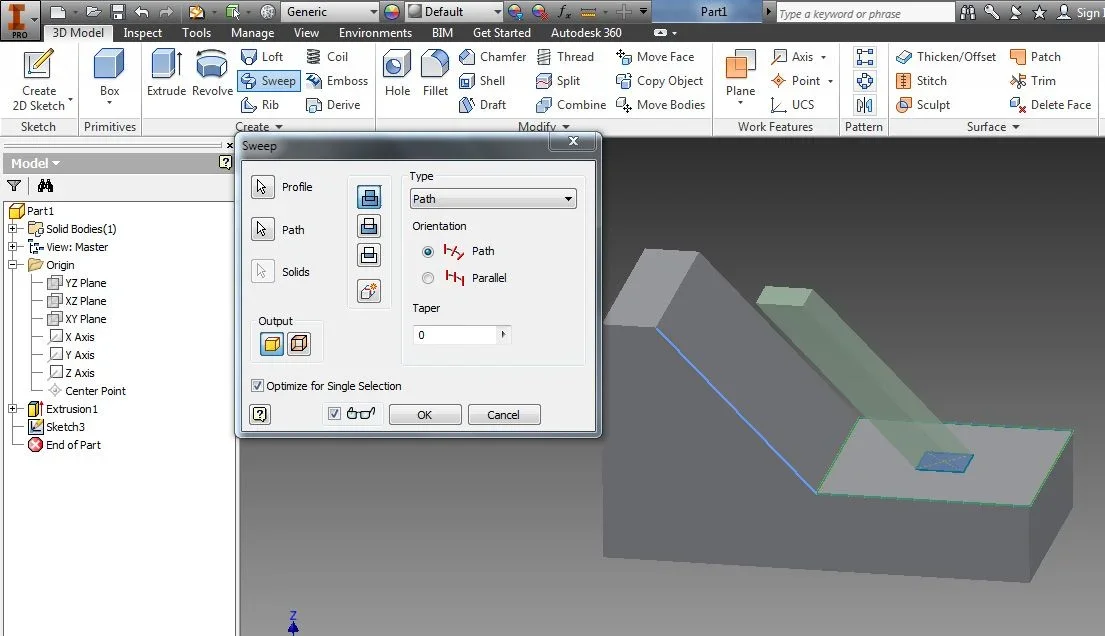Viewport: 1105px width, 636px height.
Task: Select the Cut operation in Sweep dialog
Action: [369, 226]
